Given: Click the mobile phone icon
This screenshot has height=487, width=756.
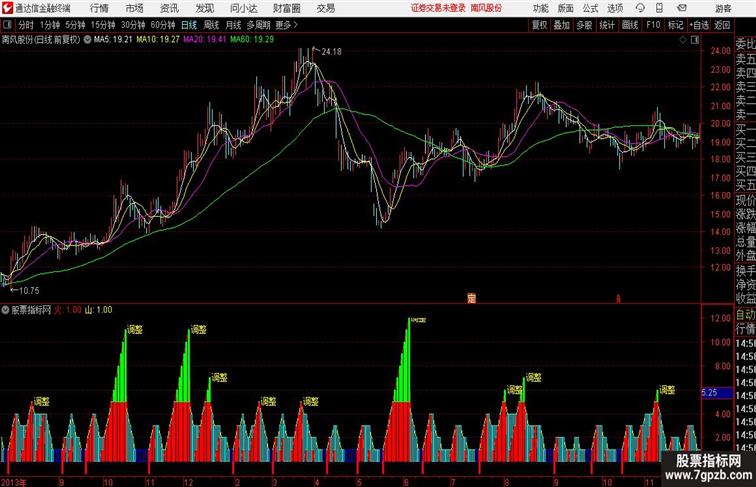Looking at the screenshot, I should tap(659, 8).
